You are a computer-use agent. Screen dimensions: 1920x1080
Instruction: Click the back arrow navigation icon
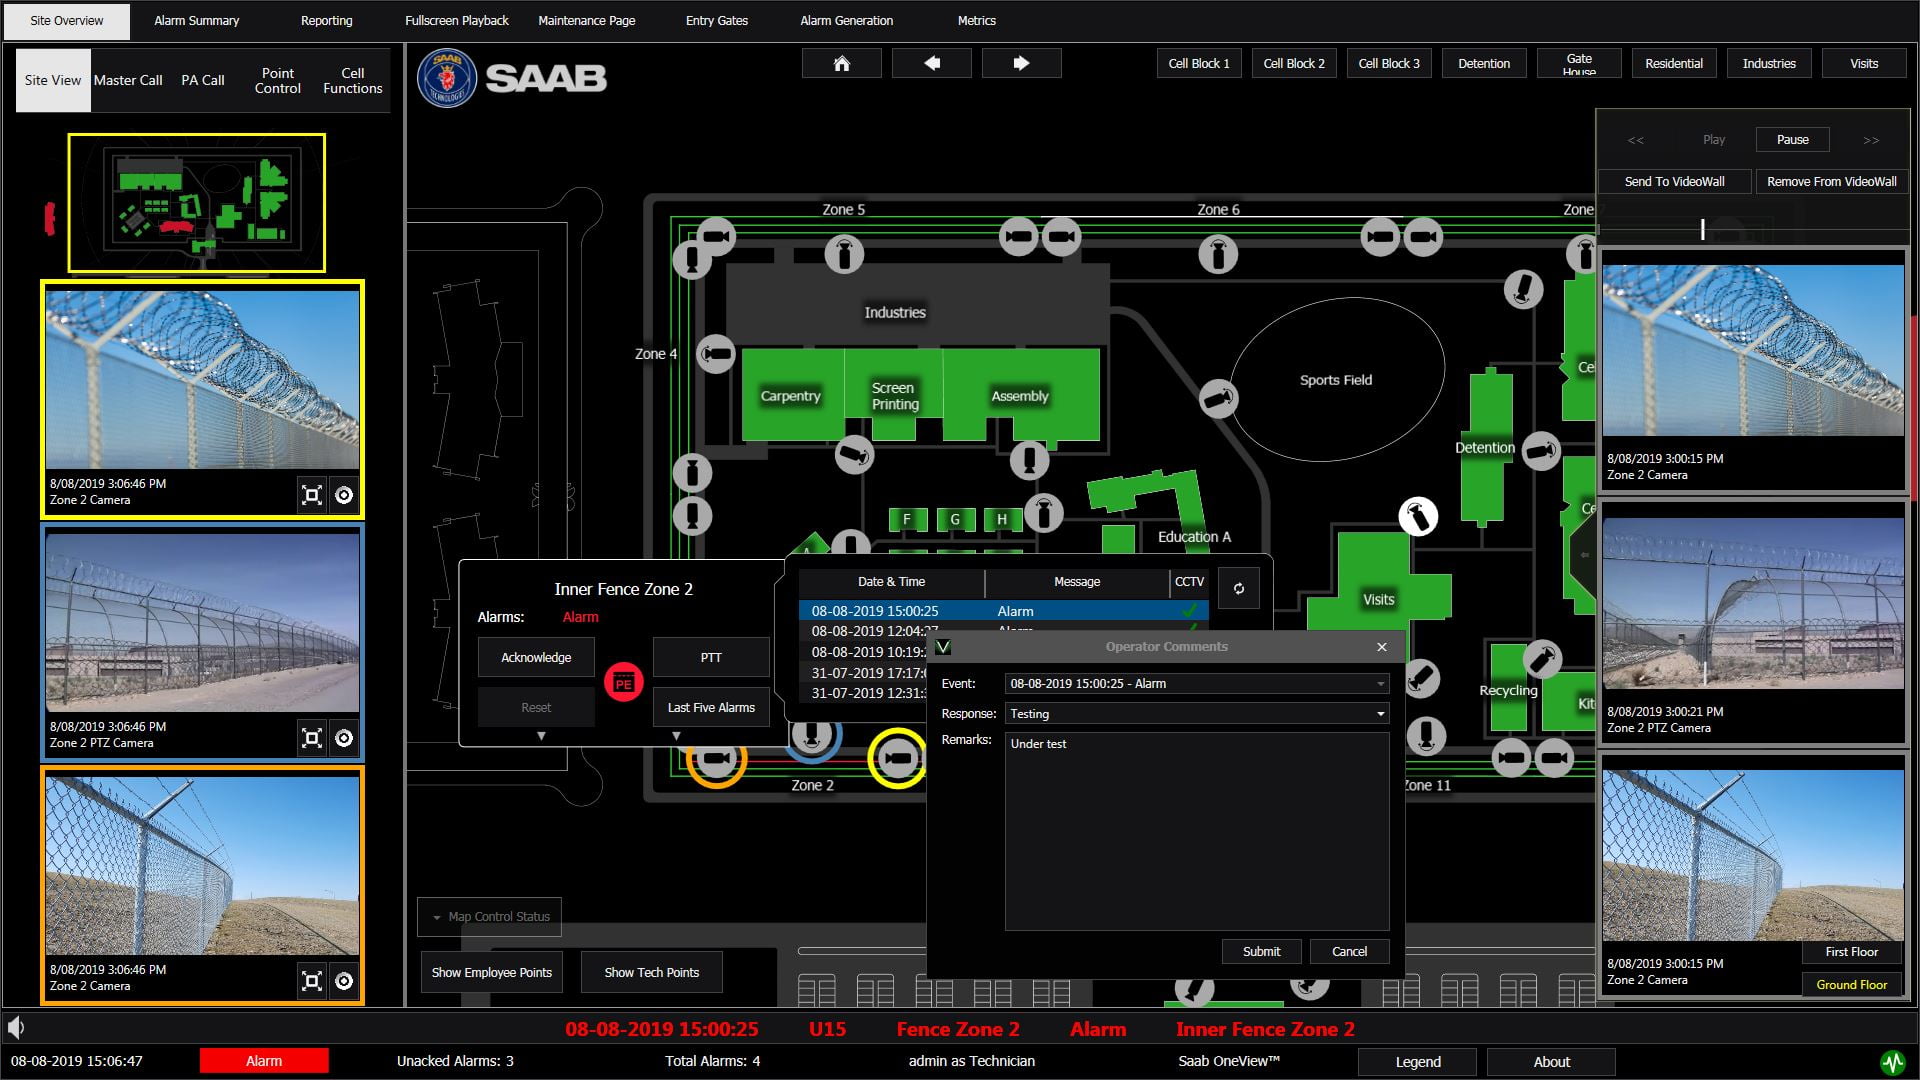[x=931, y=63]
